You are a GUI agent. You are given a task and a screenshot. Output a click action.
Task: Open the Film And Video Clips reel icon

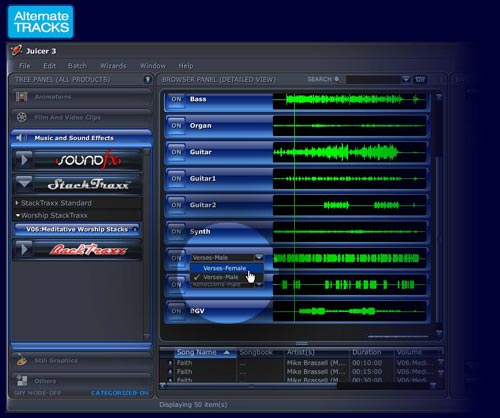(22, 117)
